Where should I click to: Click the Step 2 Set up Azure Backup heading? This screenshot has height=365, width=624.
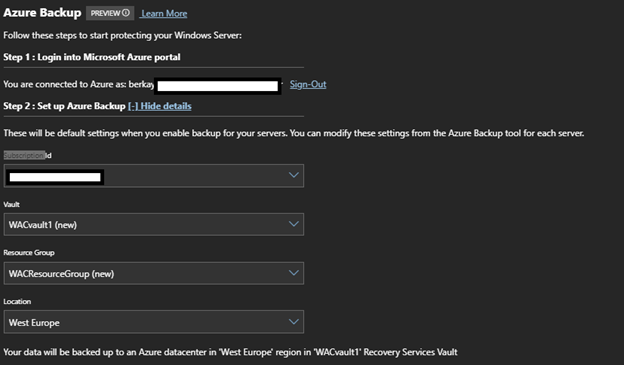pyautogui.click(x=64, y=106)
